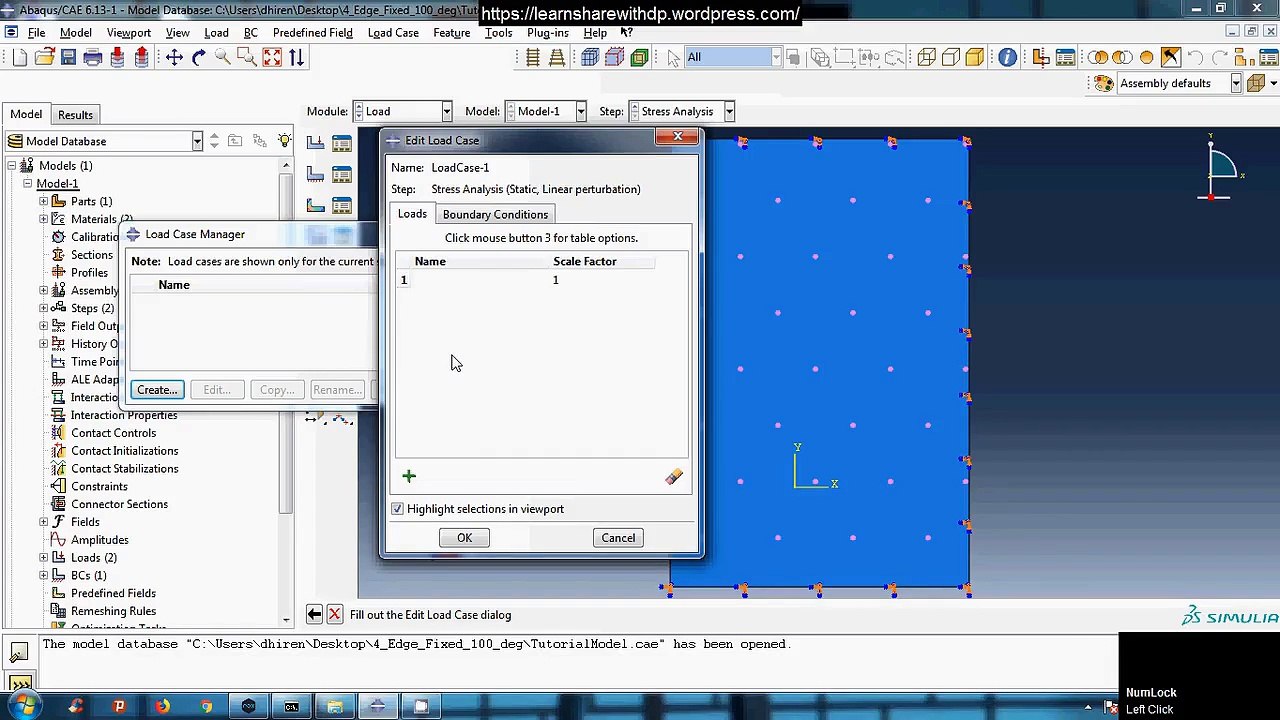Click OK in Edit Load Case dialog
This screenshot has width=1280, height=720.
point(464,538)
